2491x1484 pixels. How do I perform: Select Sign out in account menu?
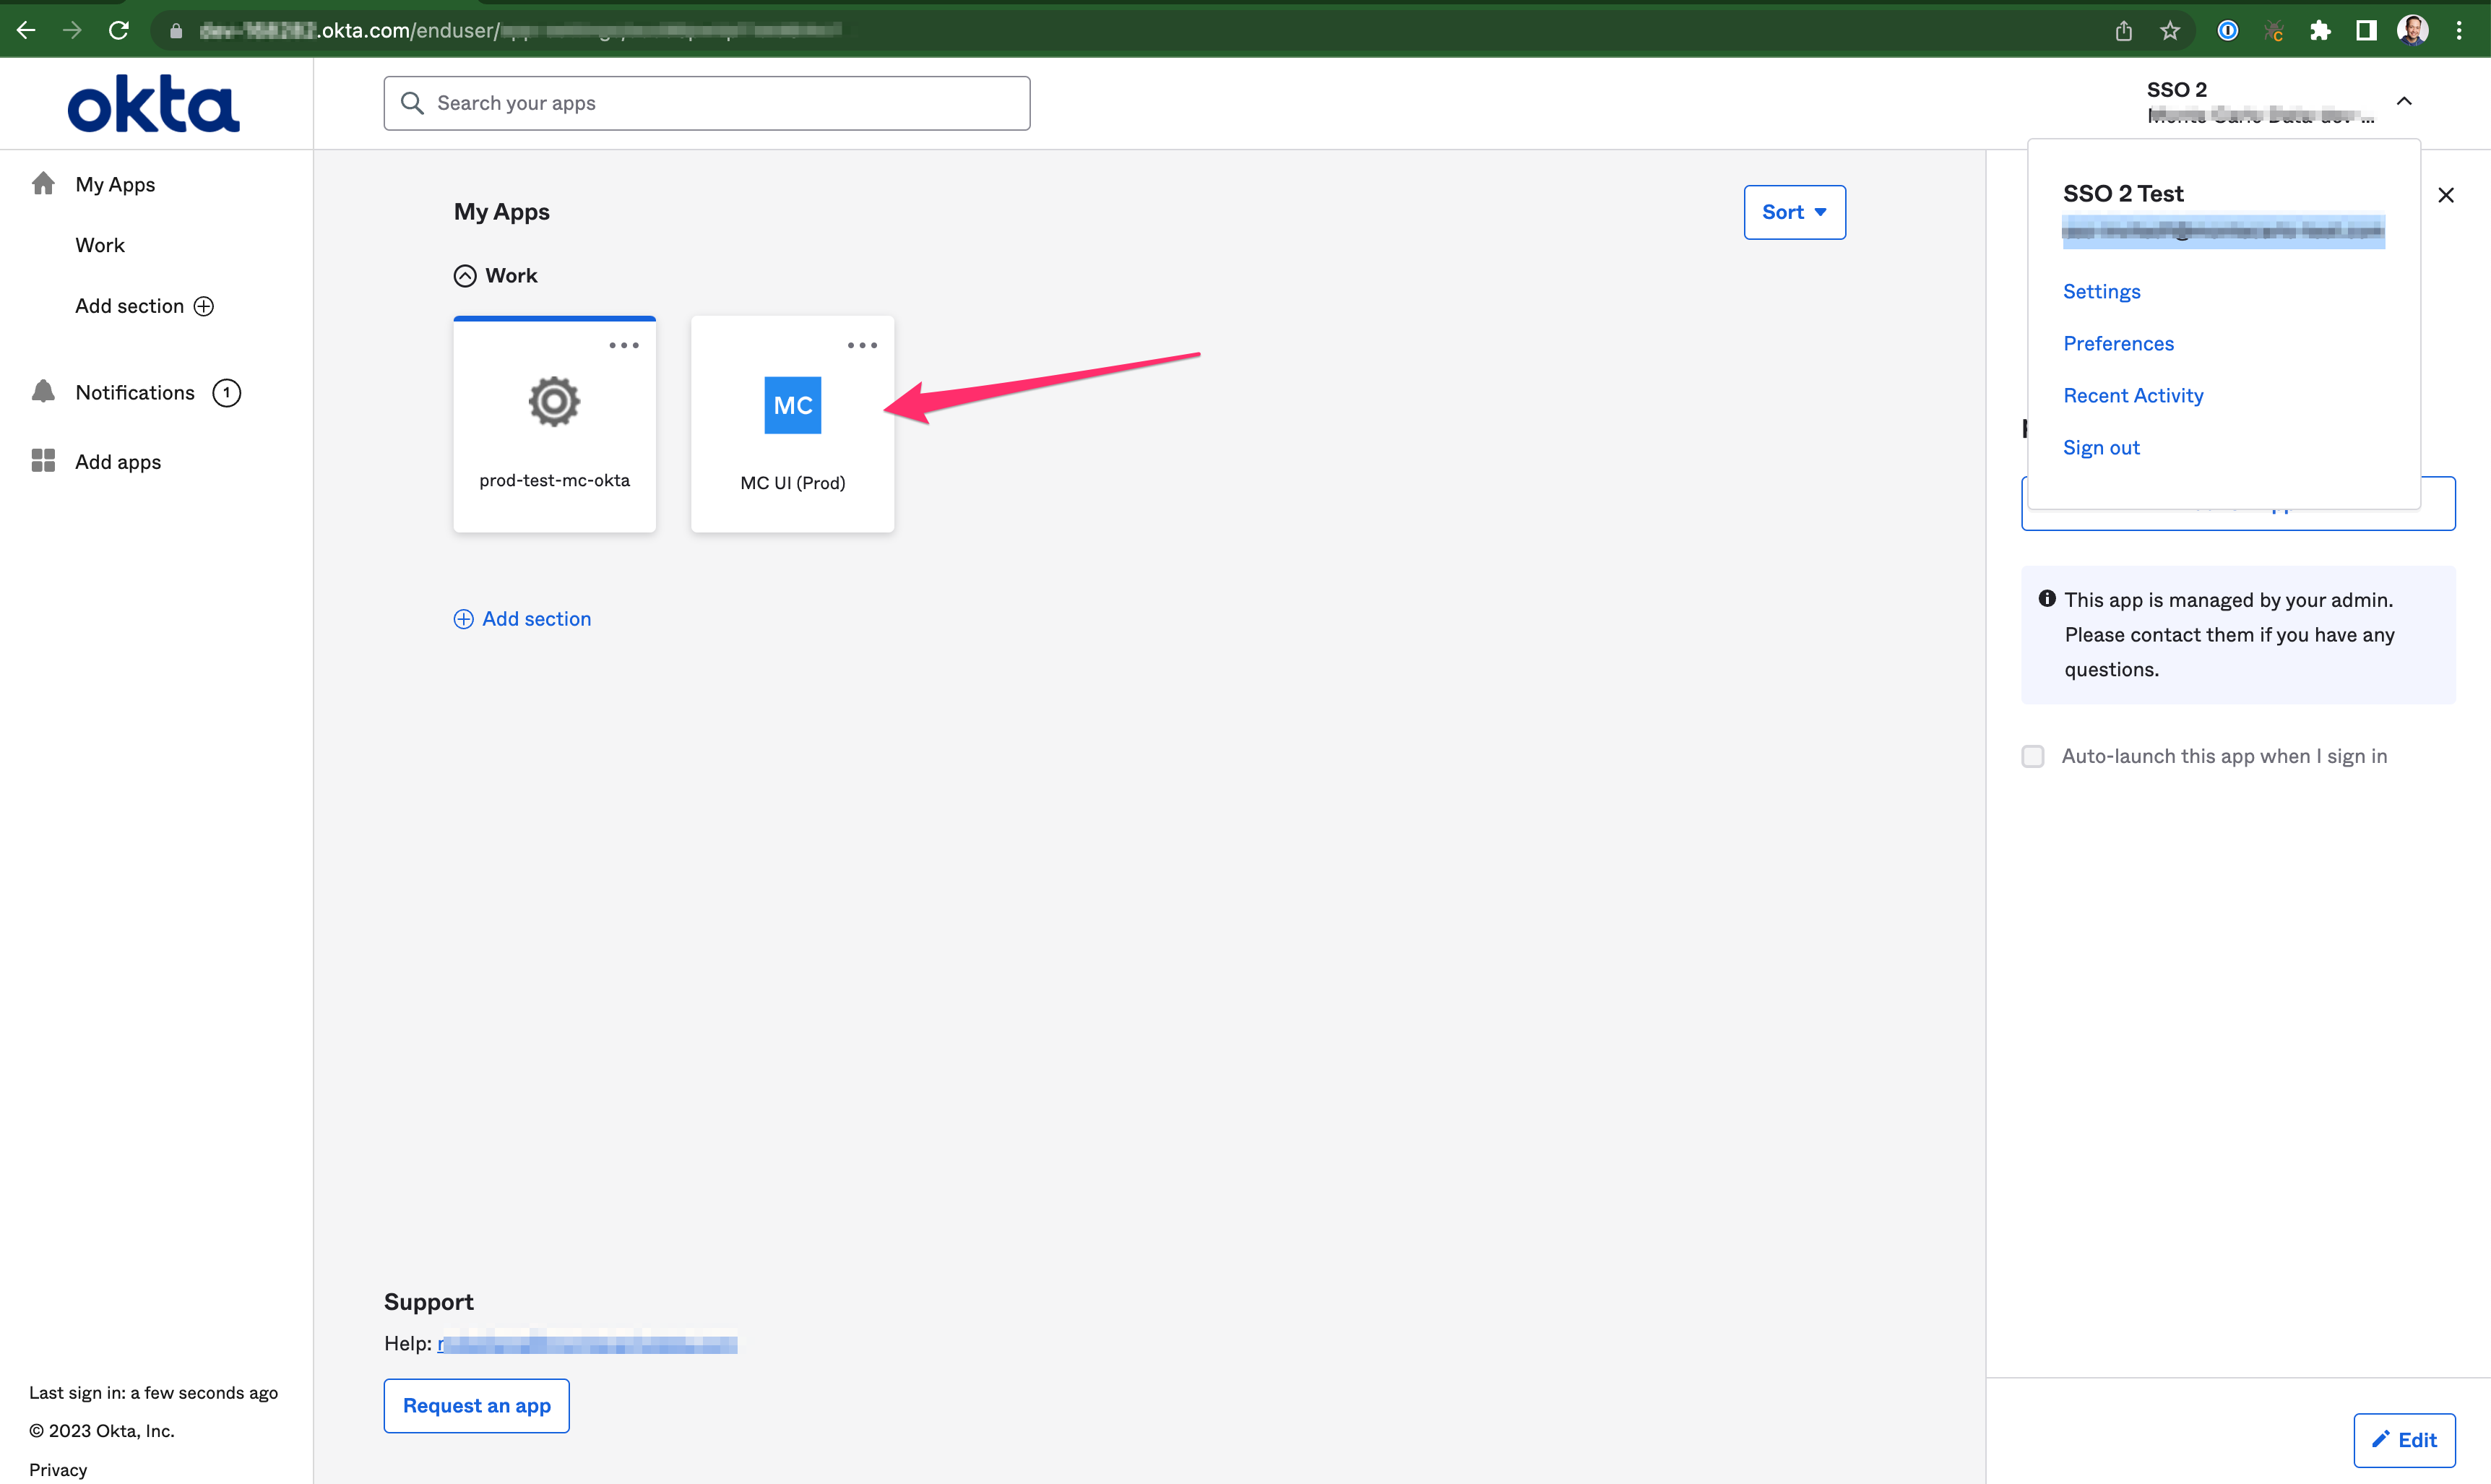(2101, 447)
